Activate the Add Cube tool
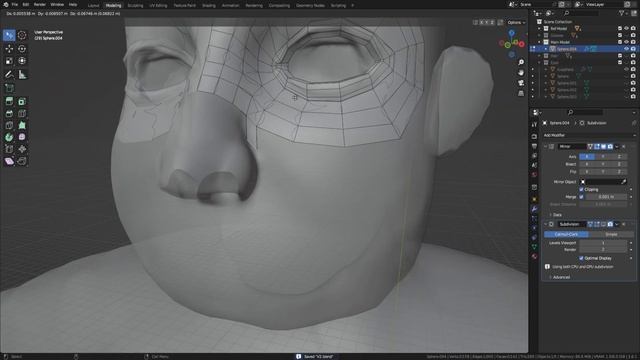The image size is (640, 360). tap(9, 88)
